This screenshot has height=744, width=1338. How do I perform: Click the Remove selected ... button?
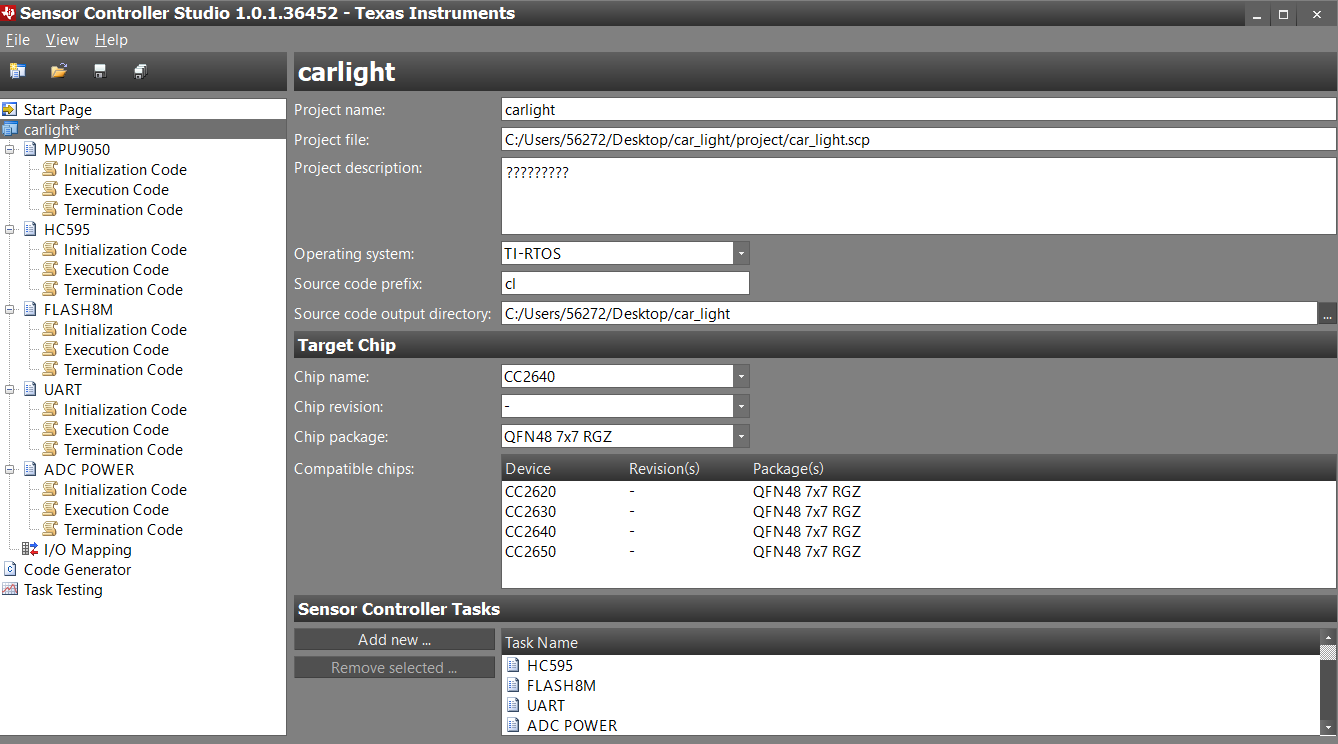[394, 667]
